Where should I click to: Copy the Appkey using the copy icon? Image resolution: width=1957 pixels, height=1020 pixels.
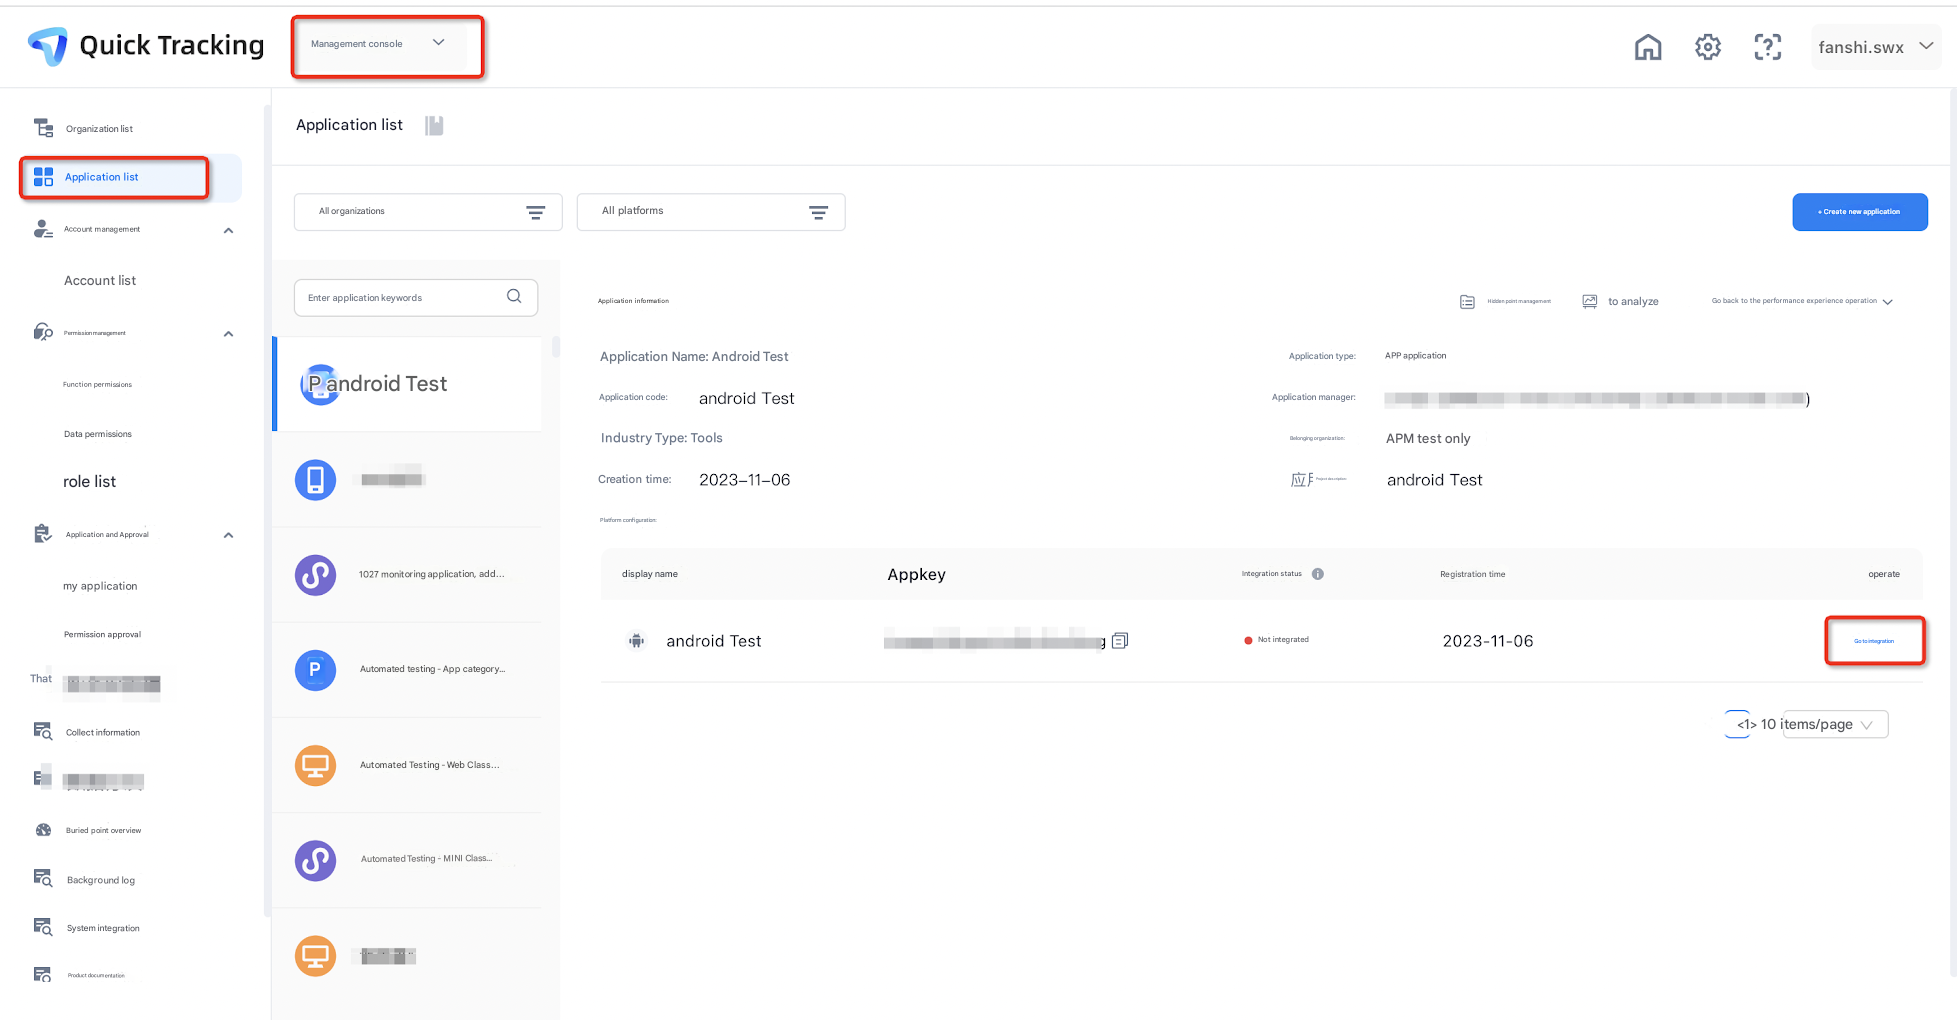coord(1120,640)
